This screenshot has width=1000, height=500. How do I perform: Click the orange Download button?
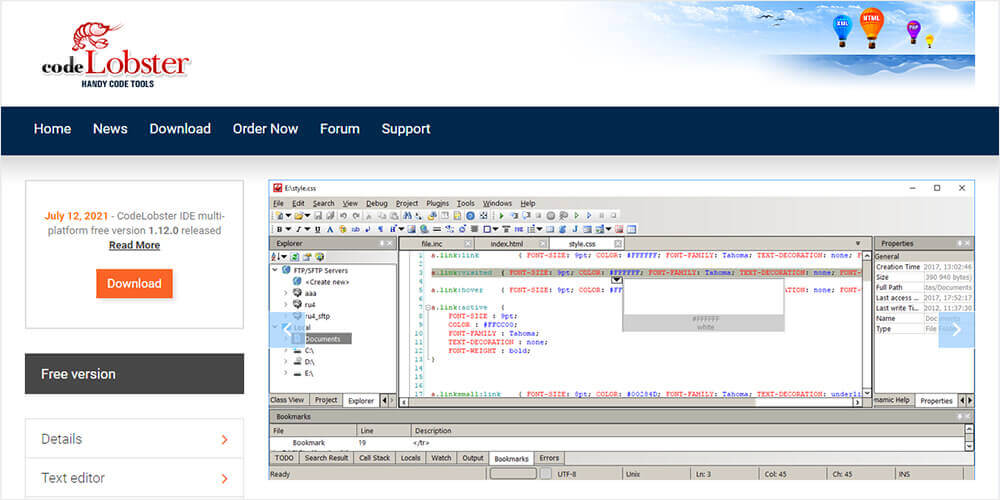coord(134,284)
